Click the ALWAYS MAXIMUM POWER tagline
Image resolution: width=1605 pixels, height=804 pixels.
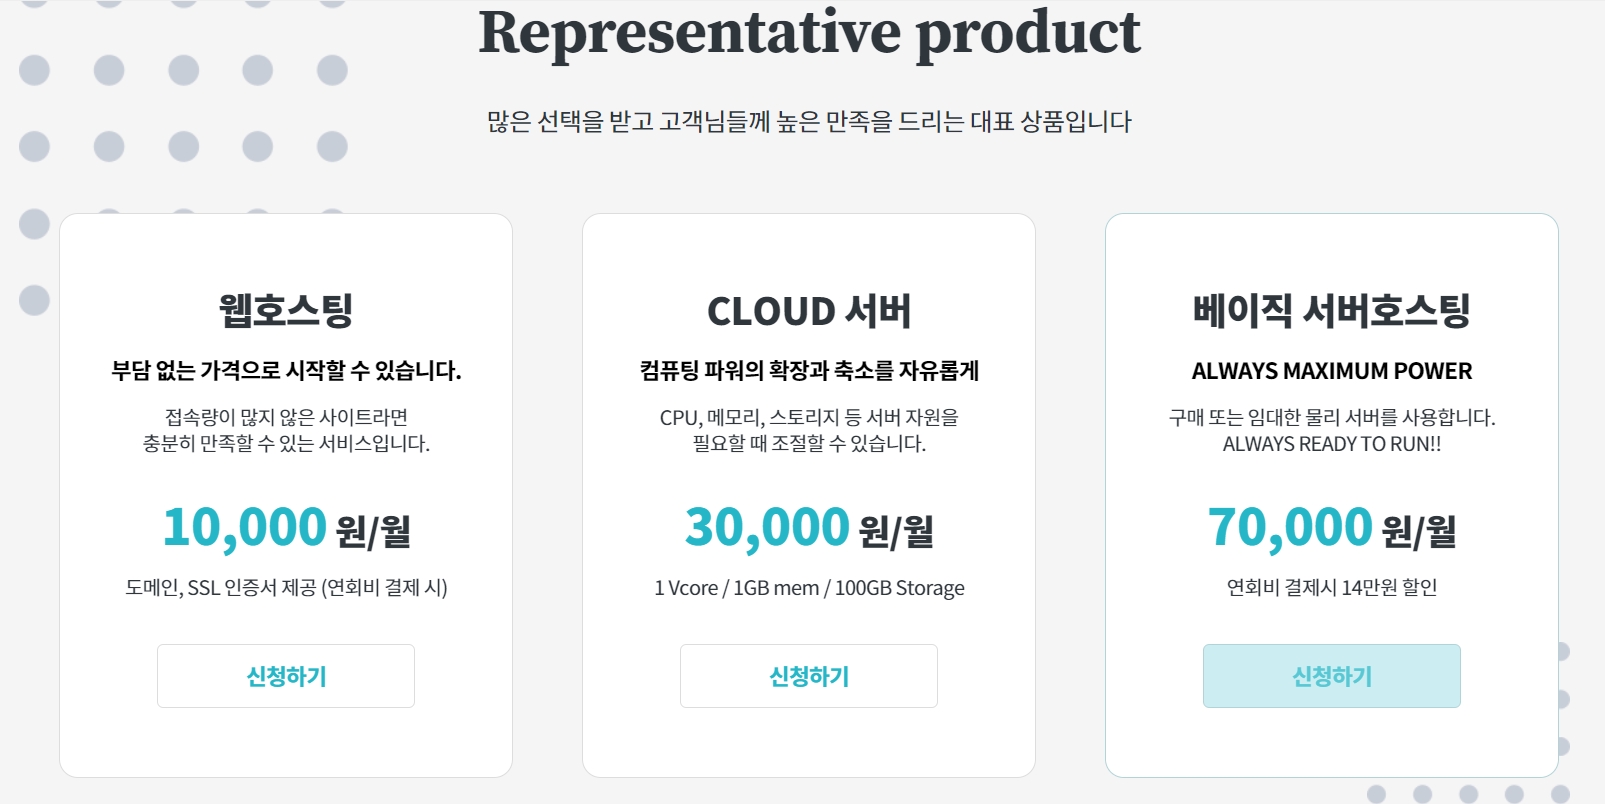(1332, 371)
